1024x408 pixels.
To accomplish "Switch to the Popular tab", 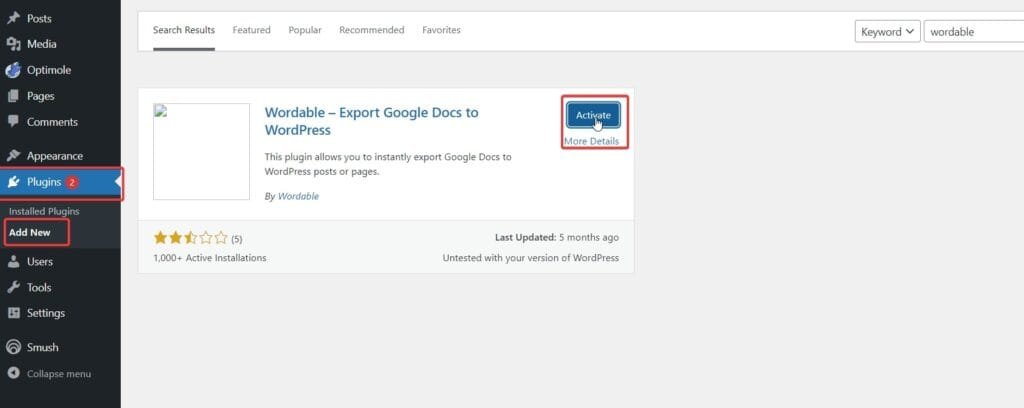I will [x=305, y=30].
